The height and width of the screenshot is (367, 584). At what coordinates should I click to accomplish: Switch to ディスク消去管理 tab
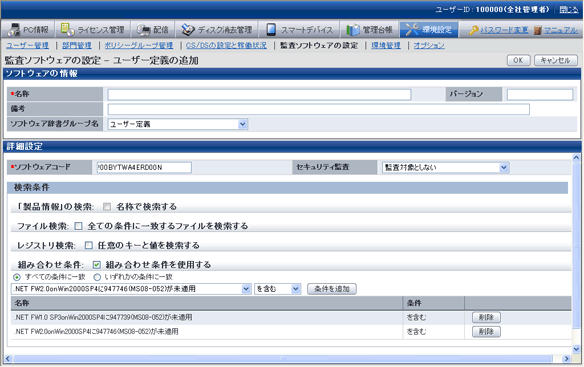[x=217, y=29]
